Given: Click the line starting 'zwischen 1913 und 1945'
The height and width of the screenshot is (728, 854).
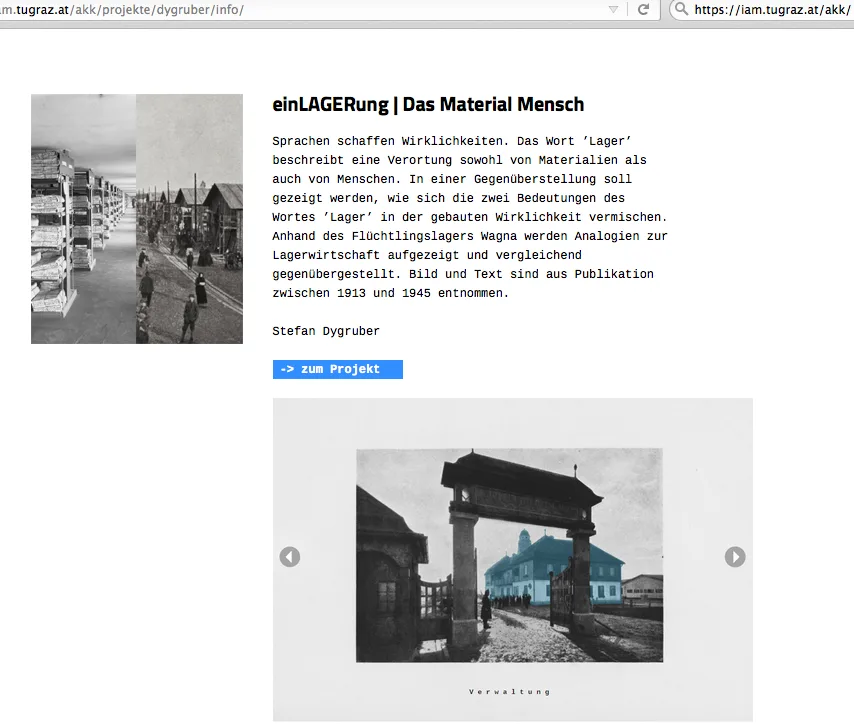Looking at the screenshot, I should (390, 293).
